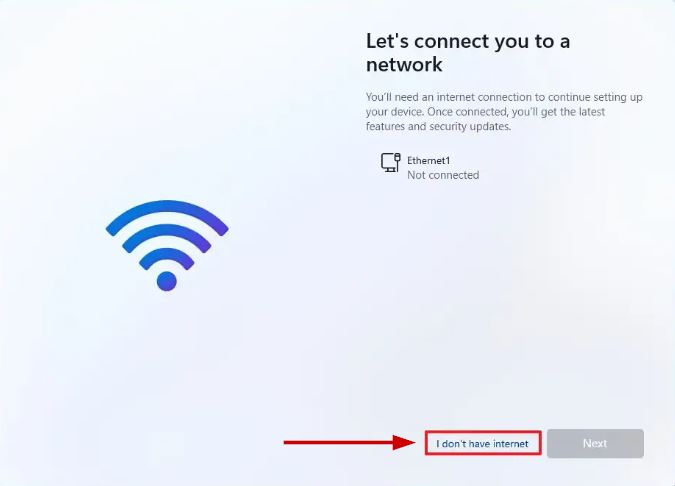Click the smallest inner Wi-Fi arc
Viewport: 675px width, 486px height.
click(167, 255)
